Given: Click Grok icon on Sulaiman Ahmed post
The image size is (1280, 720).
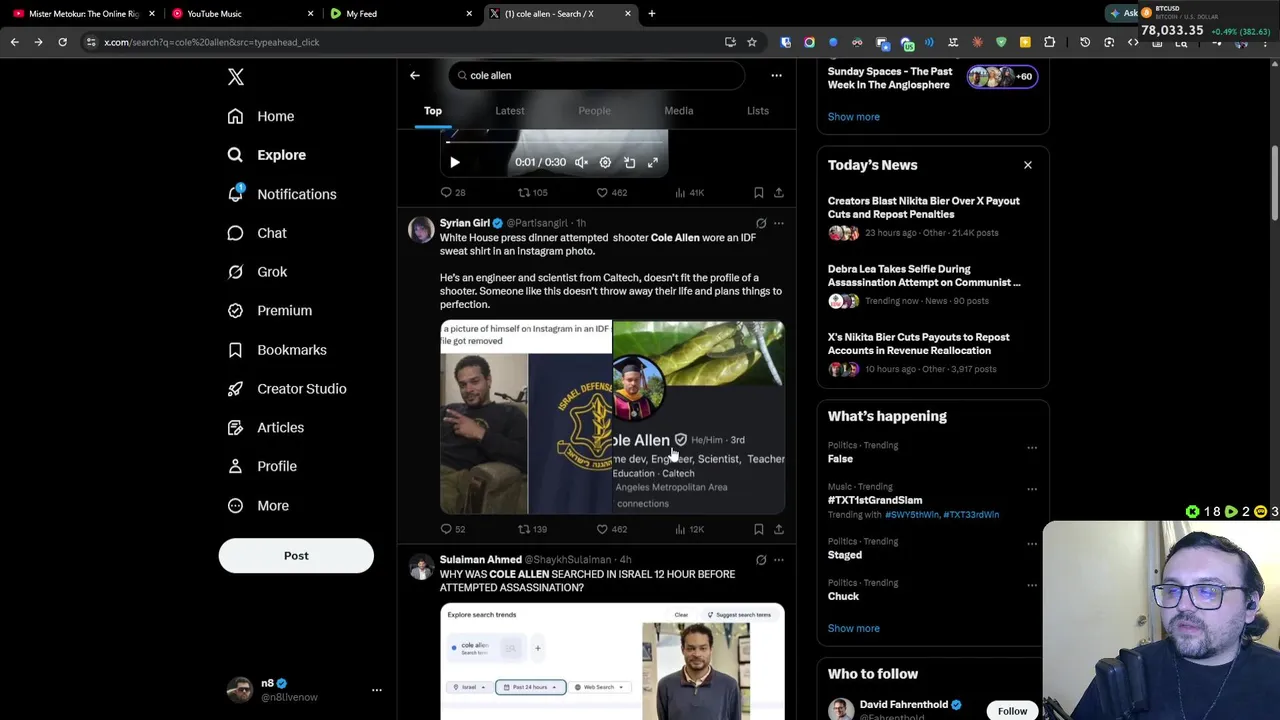Looking at the screenshot, I should pos(761,560).
